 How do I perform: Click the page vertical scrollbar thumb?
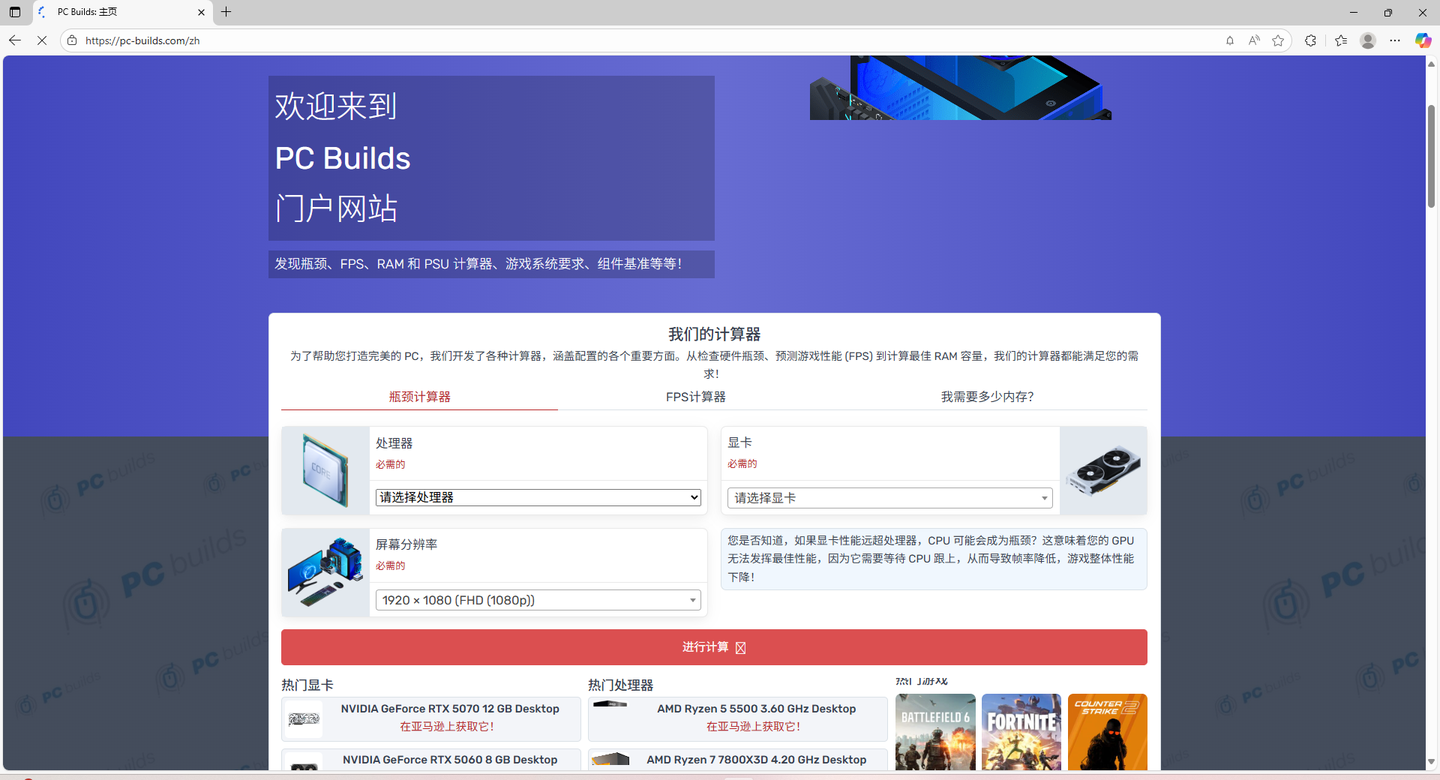pos(1432,155)
